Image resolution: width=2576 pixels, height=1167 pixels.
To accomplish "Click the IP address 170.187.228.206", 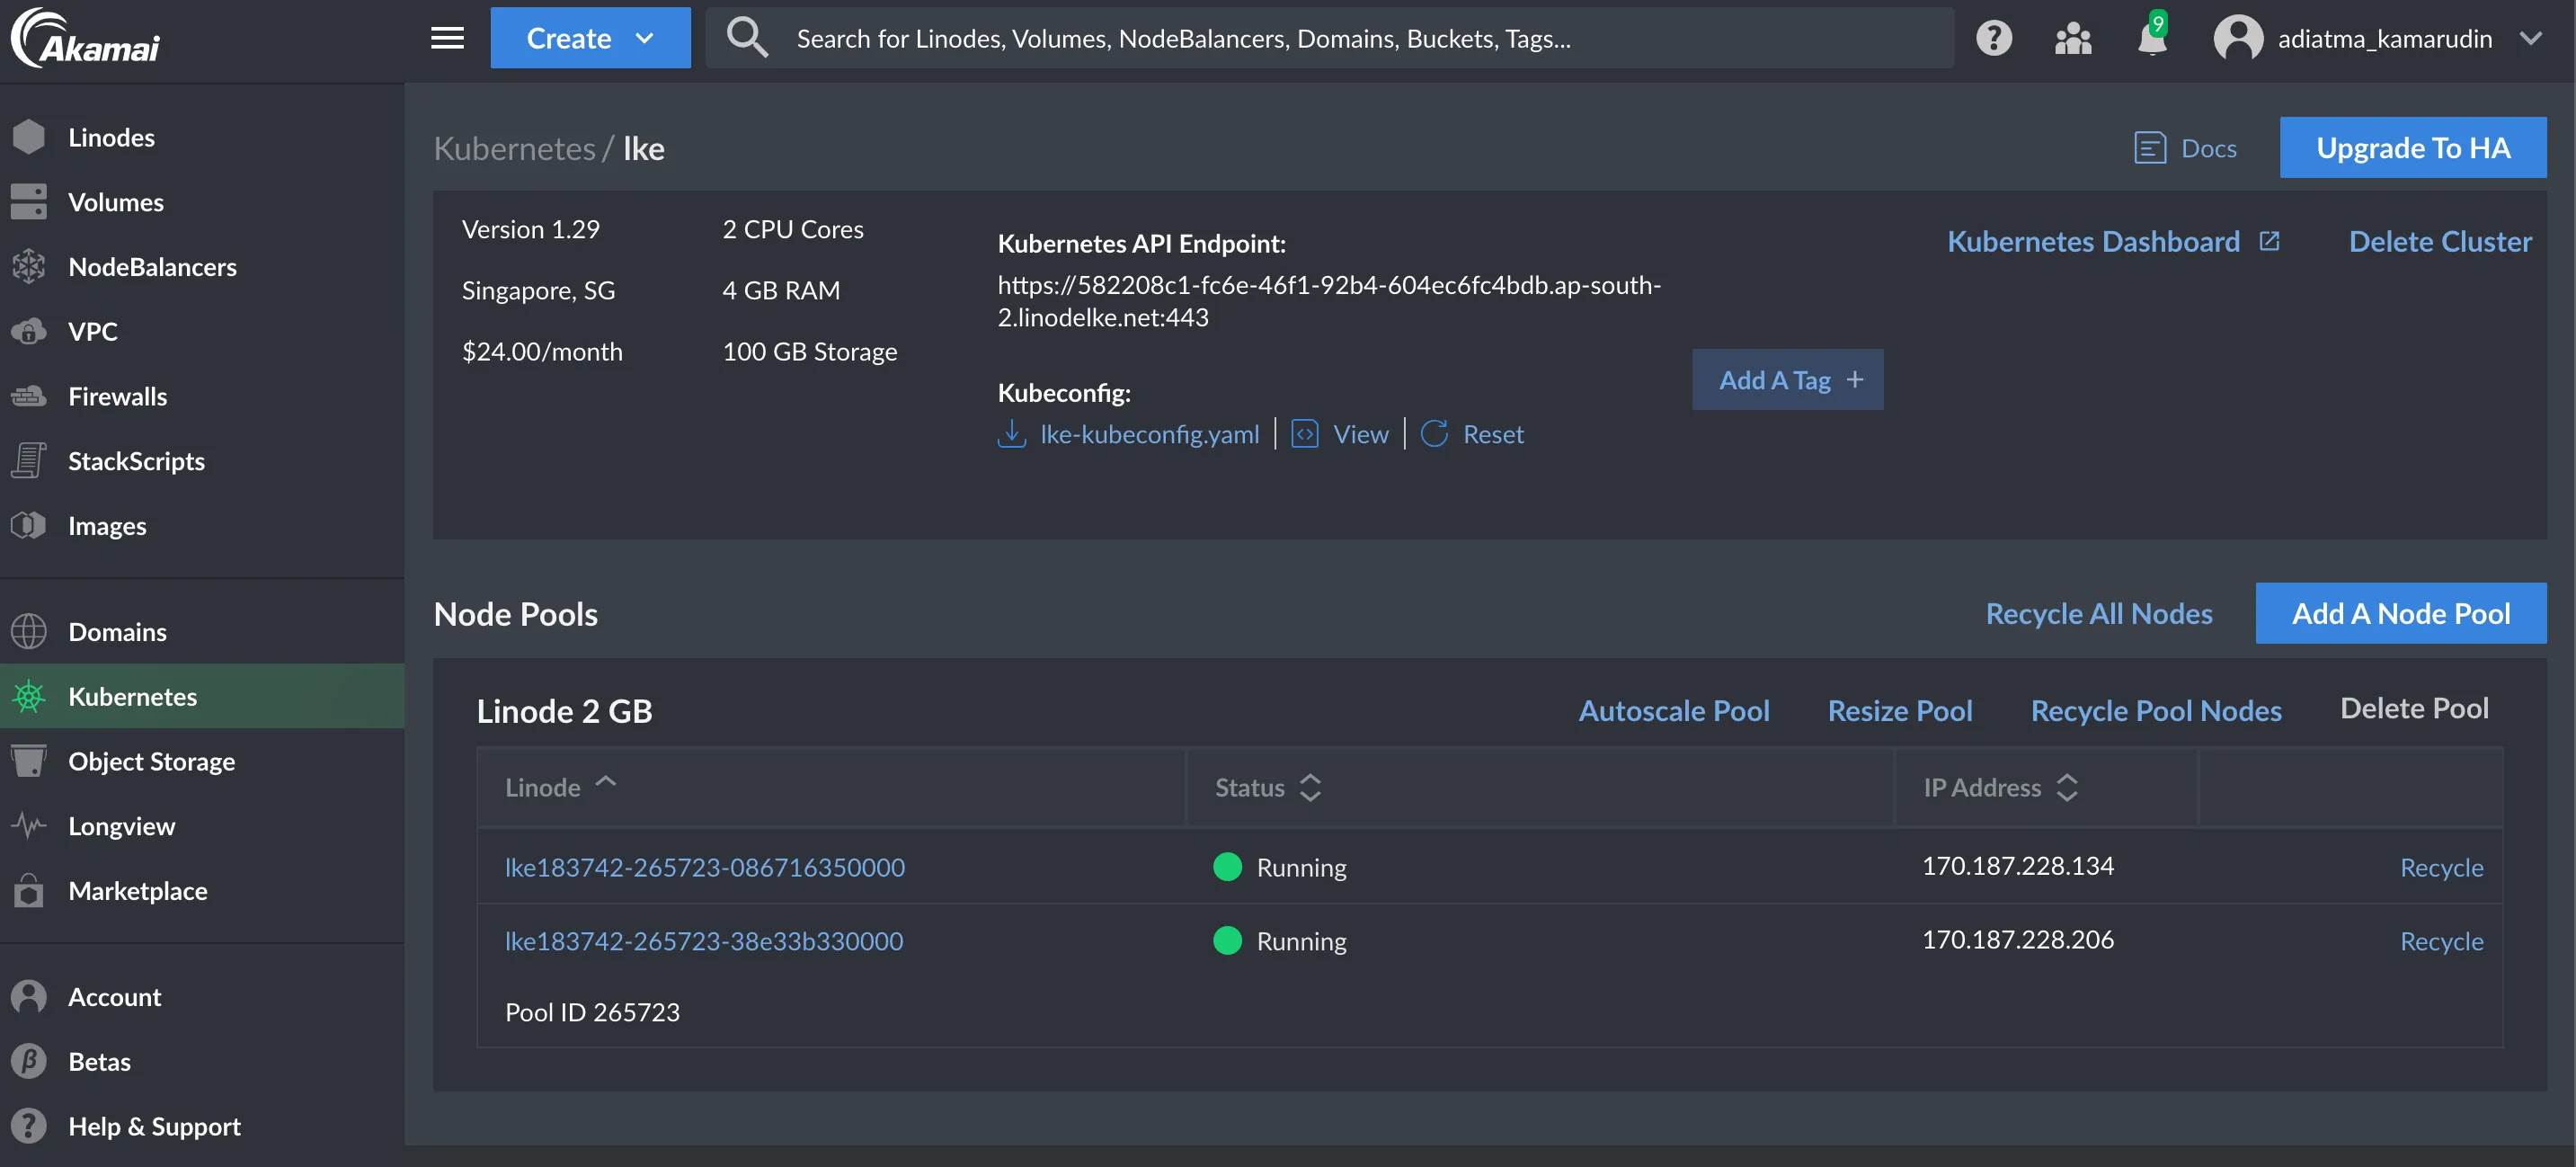I will pos(2018,939).
